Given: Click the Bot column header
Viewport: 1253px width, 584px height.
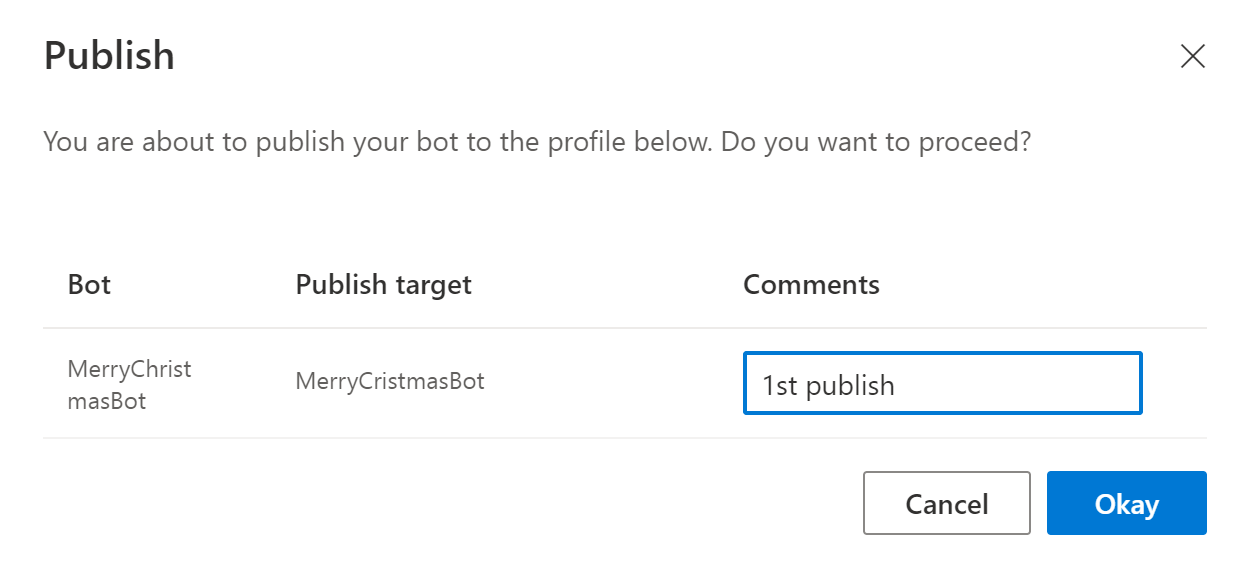Looking at the screenshot, I should [x=89, y=285].
